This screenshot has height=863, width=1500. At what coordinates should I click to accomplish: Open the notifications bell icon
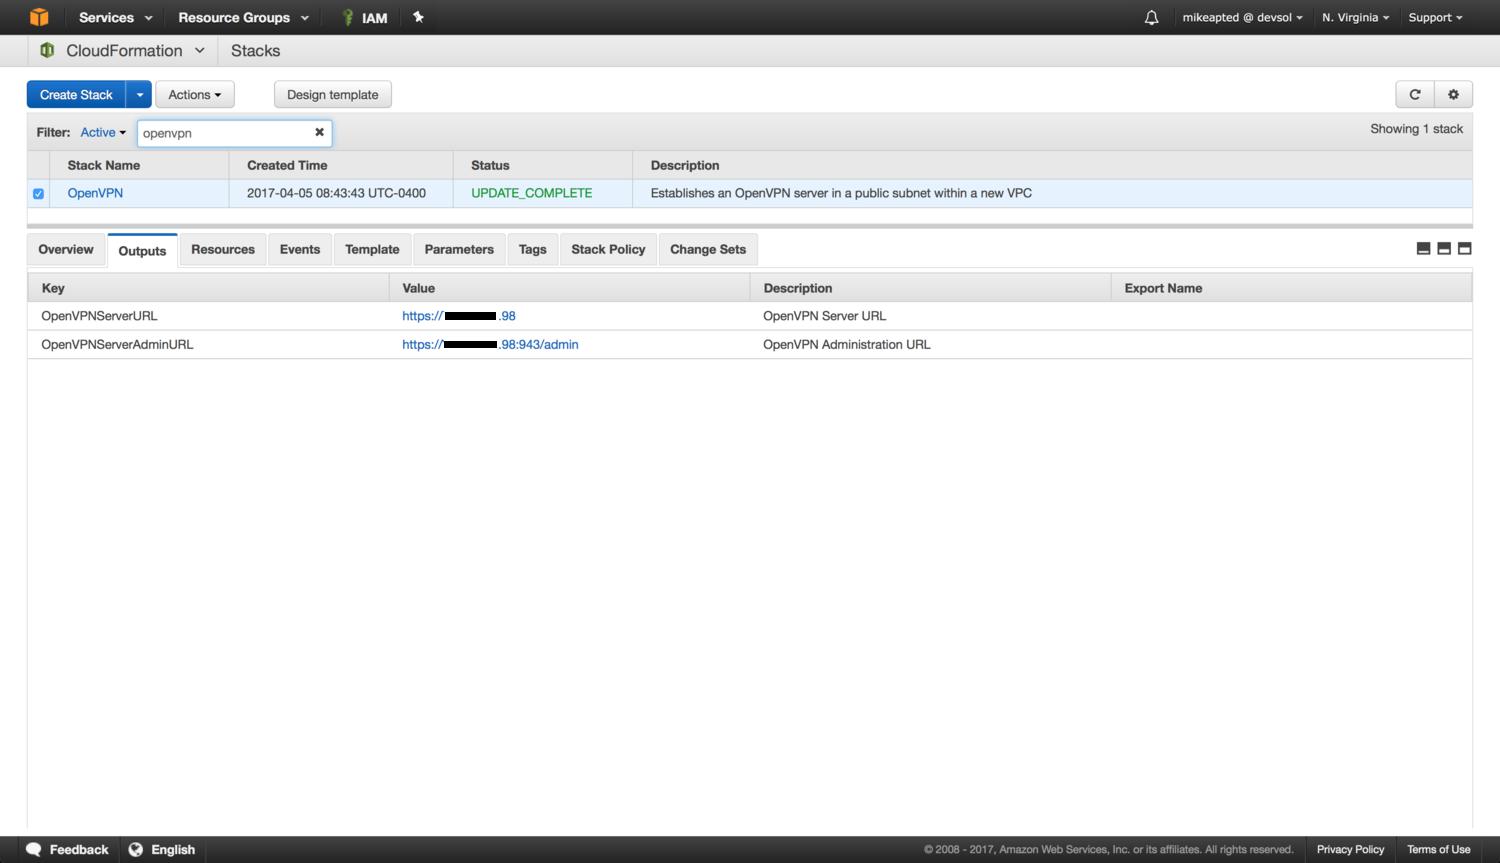1151,17
